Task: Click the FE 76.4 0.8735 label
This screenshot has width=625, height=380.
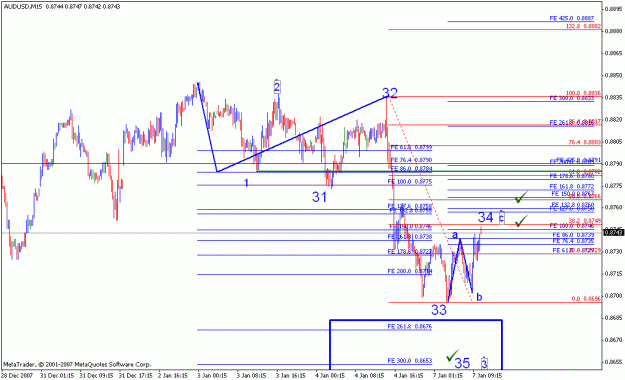Action: coord(573,241)
